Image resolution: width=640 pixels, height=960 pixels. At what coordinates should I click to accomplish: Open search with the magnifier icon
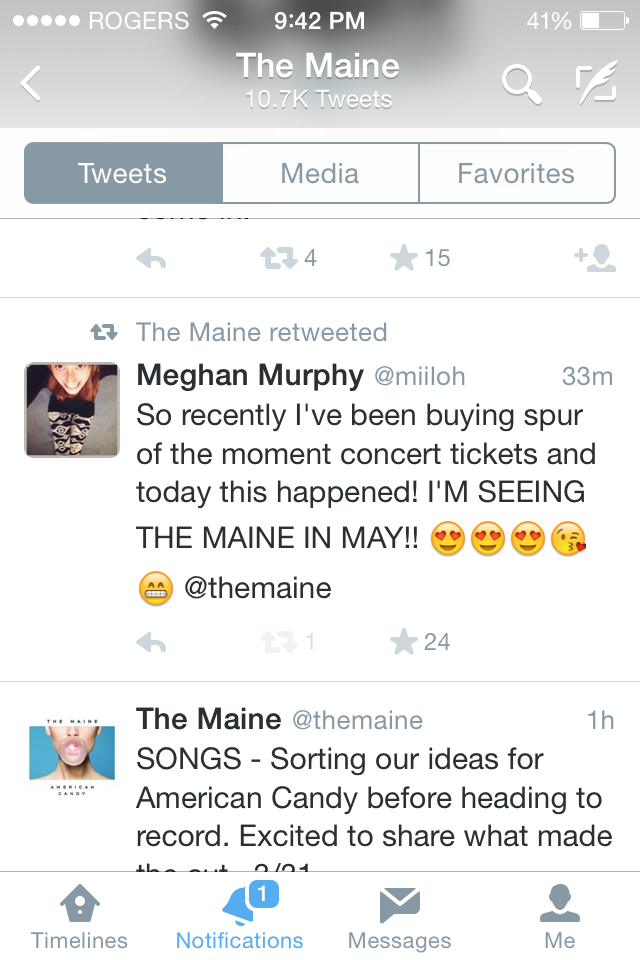[520, 84]
